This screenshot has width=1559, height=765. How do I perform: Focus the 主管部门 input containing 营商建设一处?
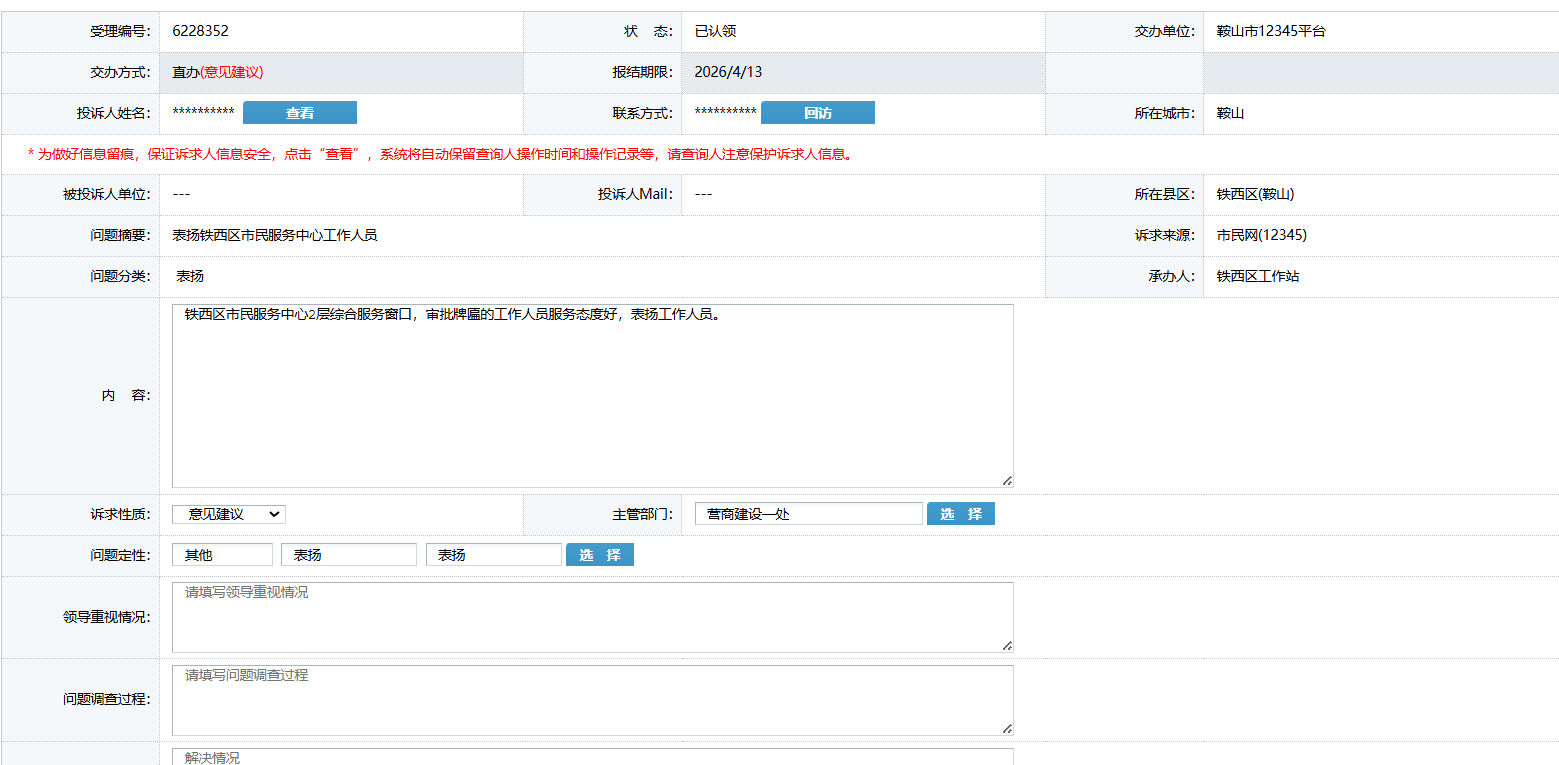tap(807, 514)
